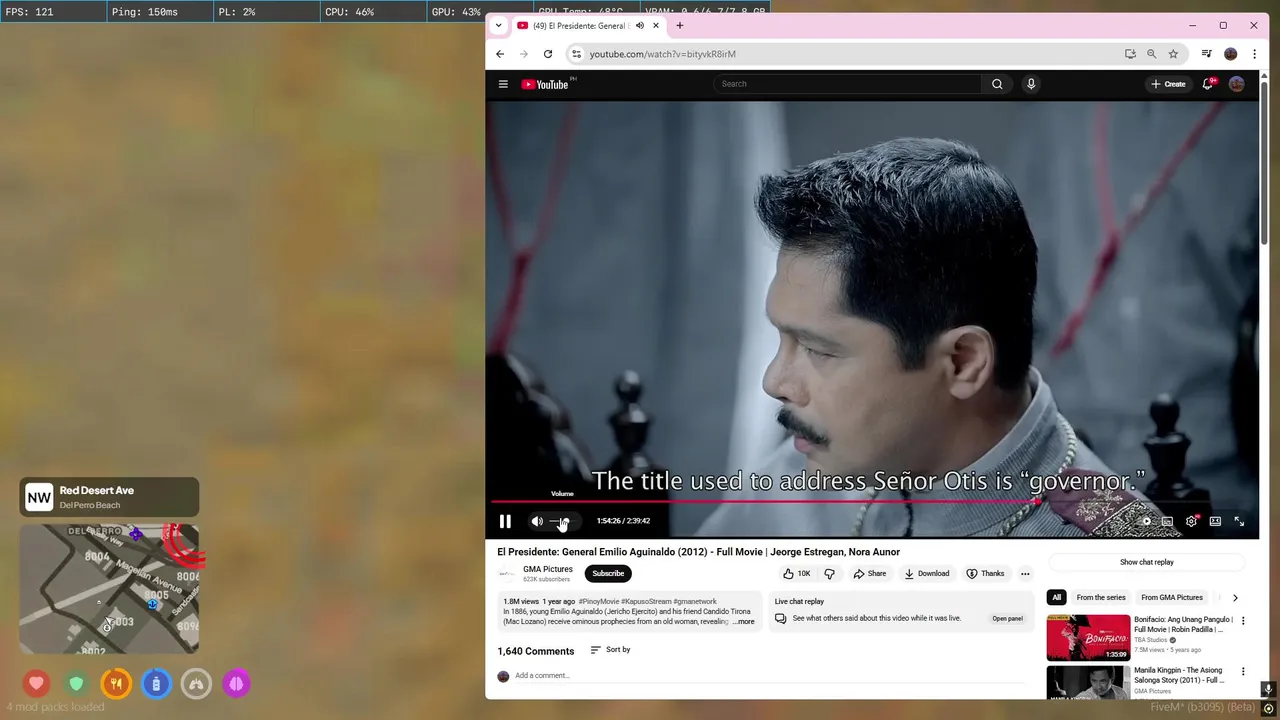Mute the video with the speaker icon
Screen dimensions: 1280x720
click(x=537, y=521)
